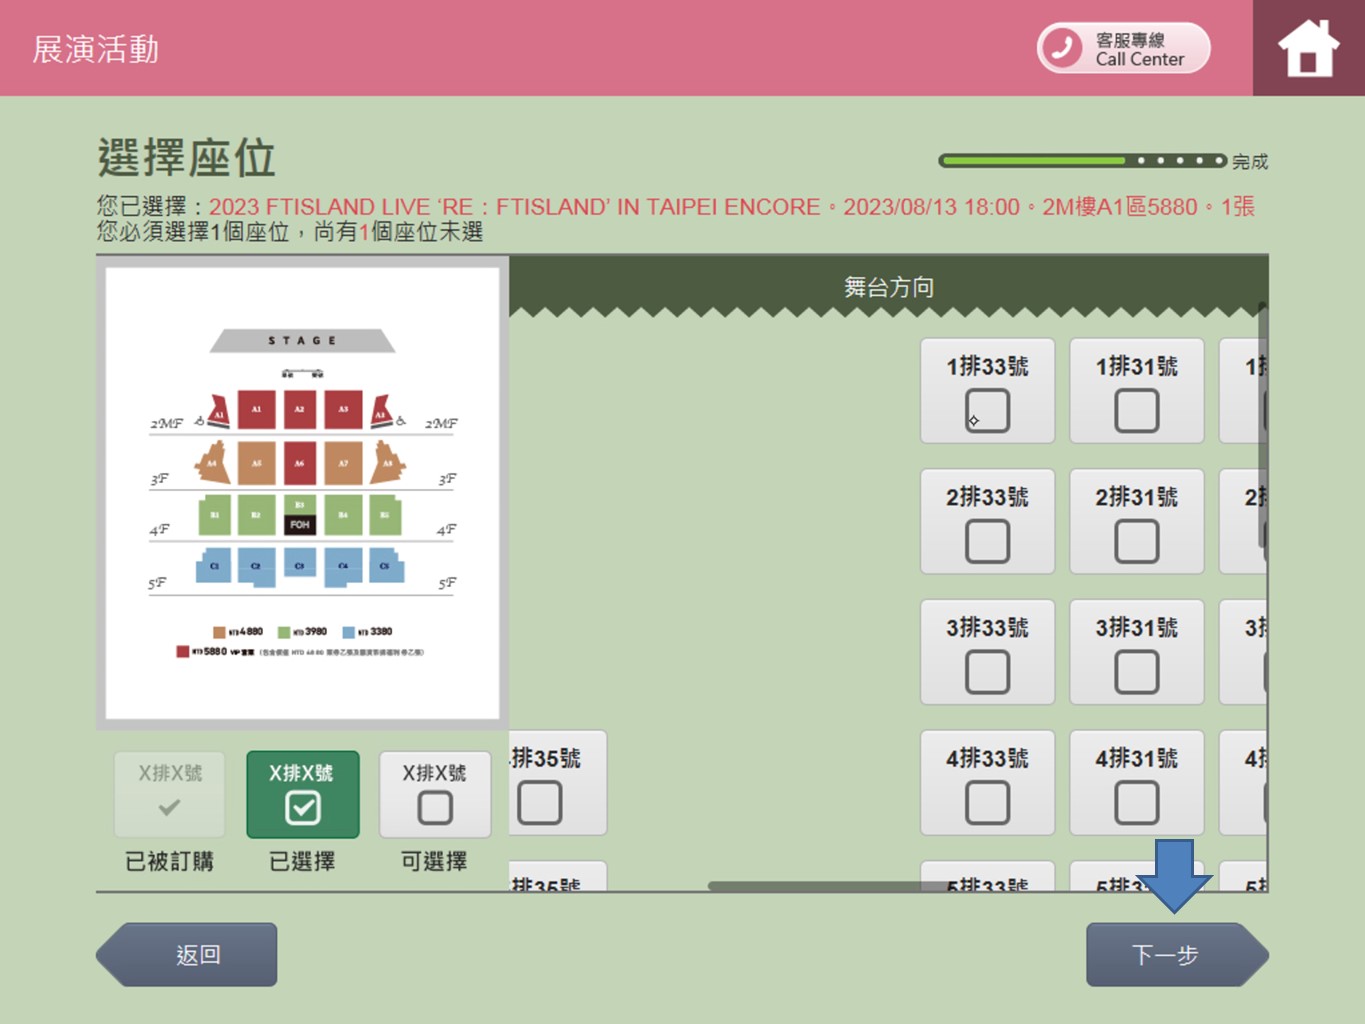This screenshot has height=1024, width=1365.
Task: Select seat 2排31號 checkbox
Action: 1137,541
